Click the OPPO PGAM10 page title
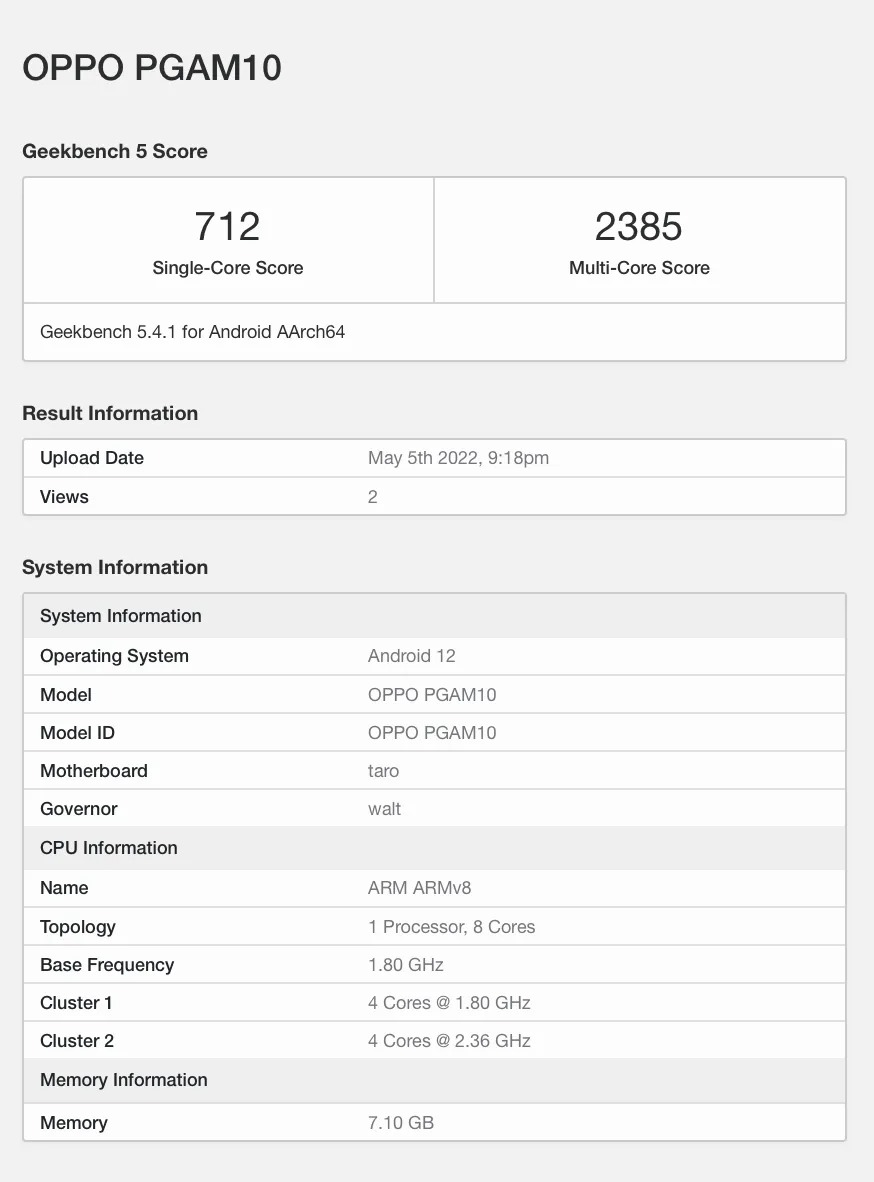Image resolution: width=874 pixels, height=1182 pixels. (152, 68)
